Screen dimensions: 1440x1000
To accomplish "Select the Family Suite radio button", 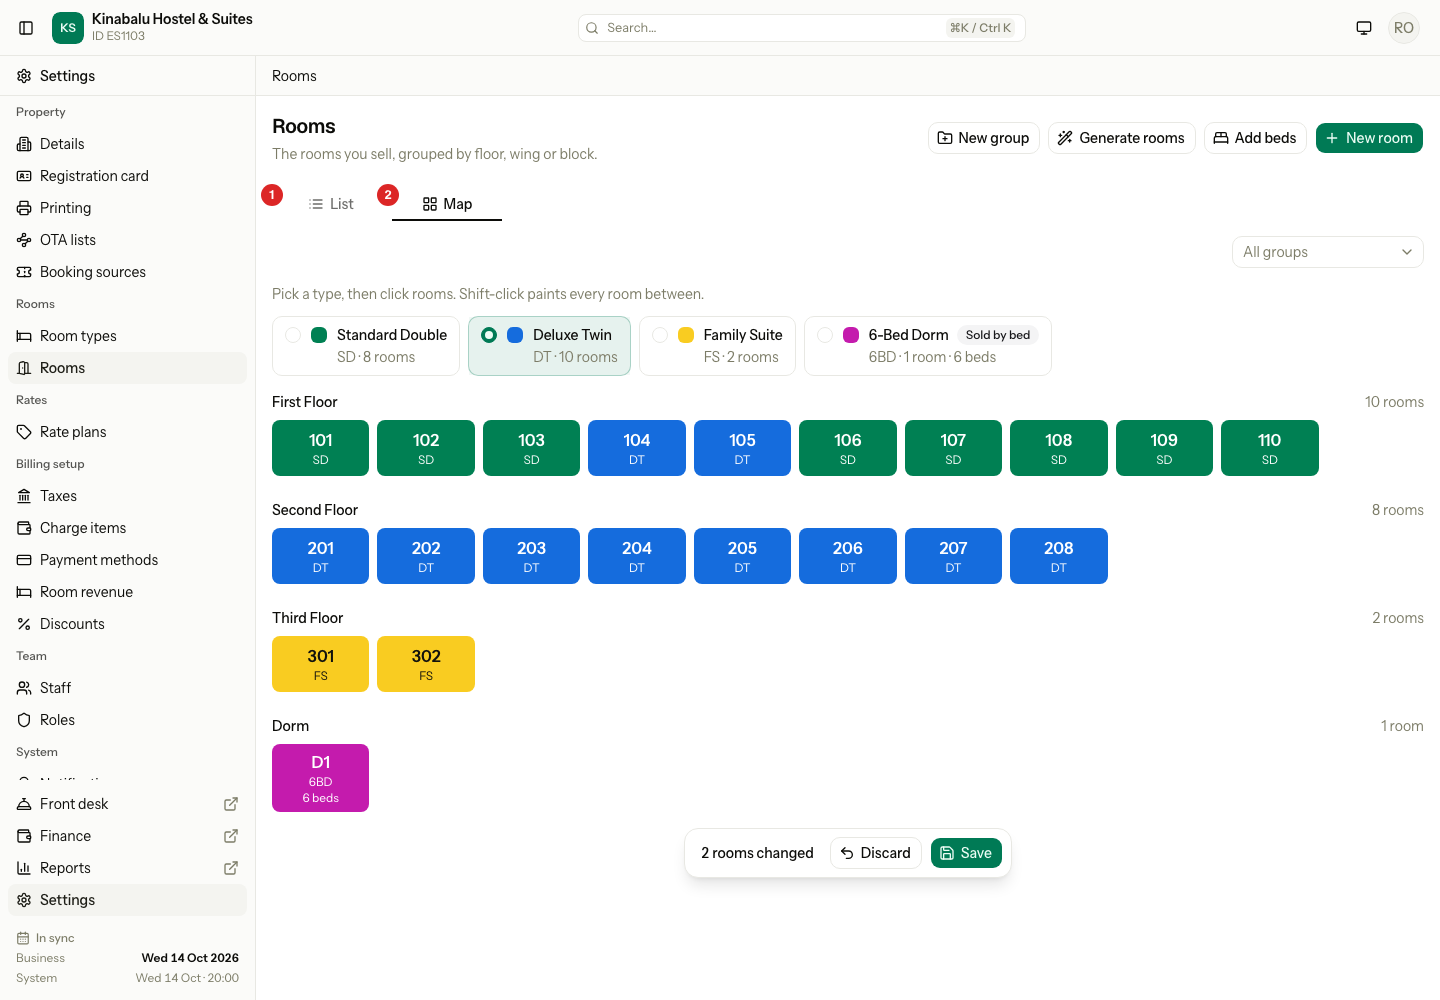I will pos(660,335).
